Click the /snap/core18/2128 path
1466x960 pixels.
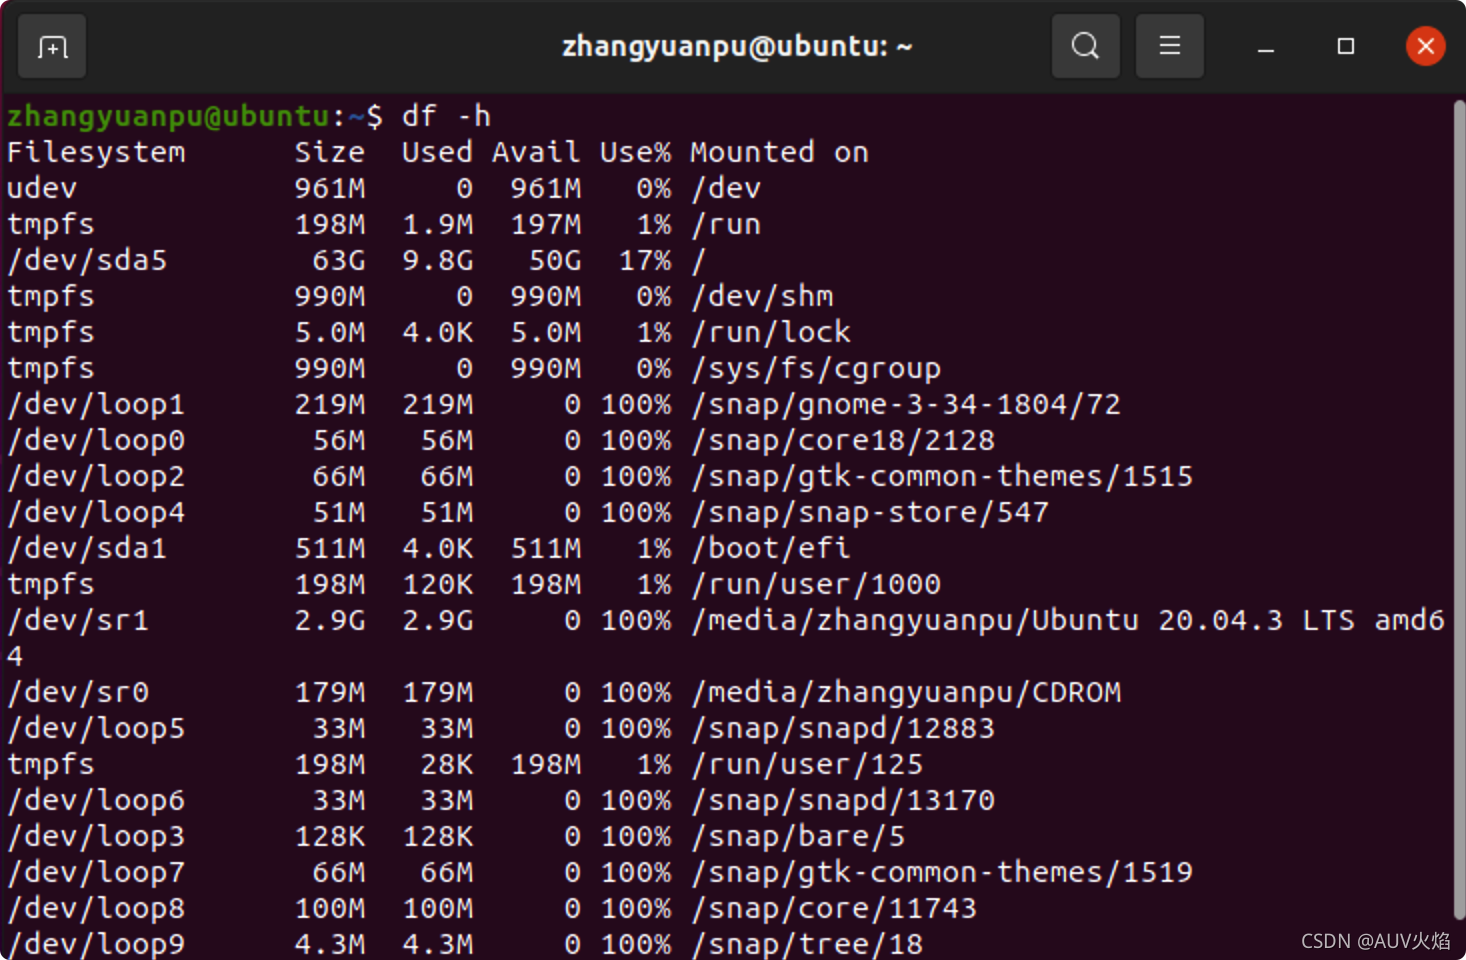tap(842, 440)
